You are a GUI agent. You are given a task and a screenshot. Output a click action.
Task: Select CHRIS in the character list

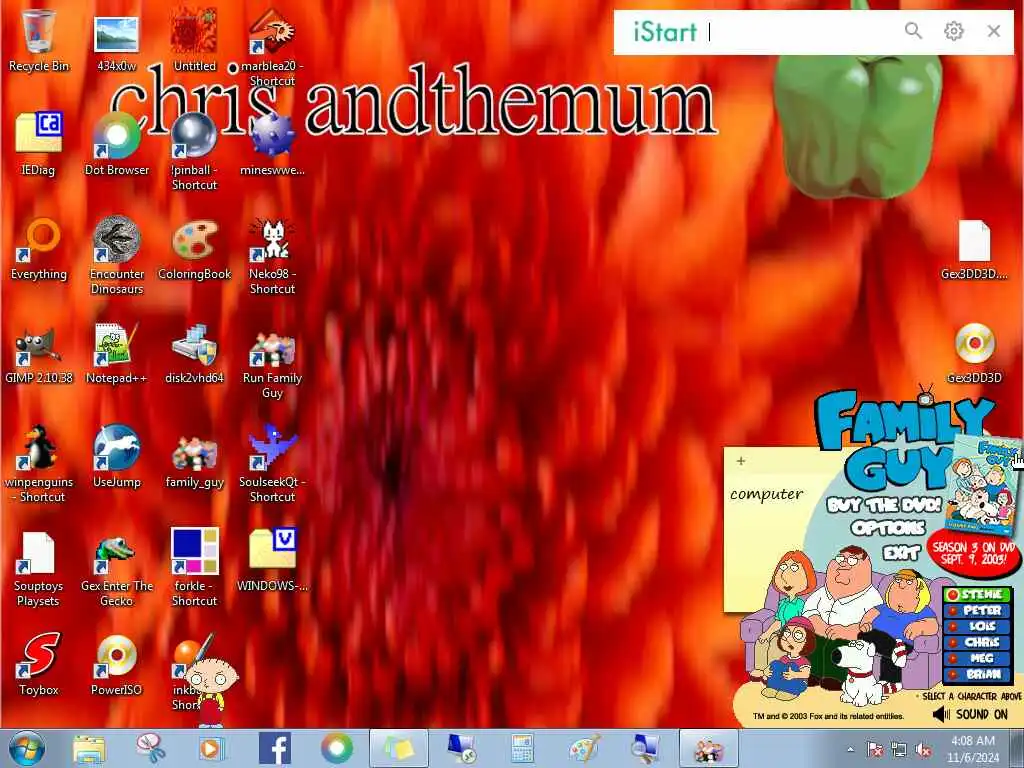978,642
